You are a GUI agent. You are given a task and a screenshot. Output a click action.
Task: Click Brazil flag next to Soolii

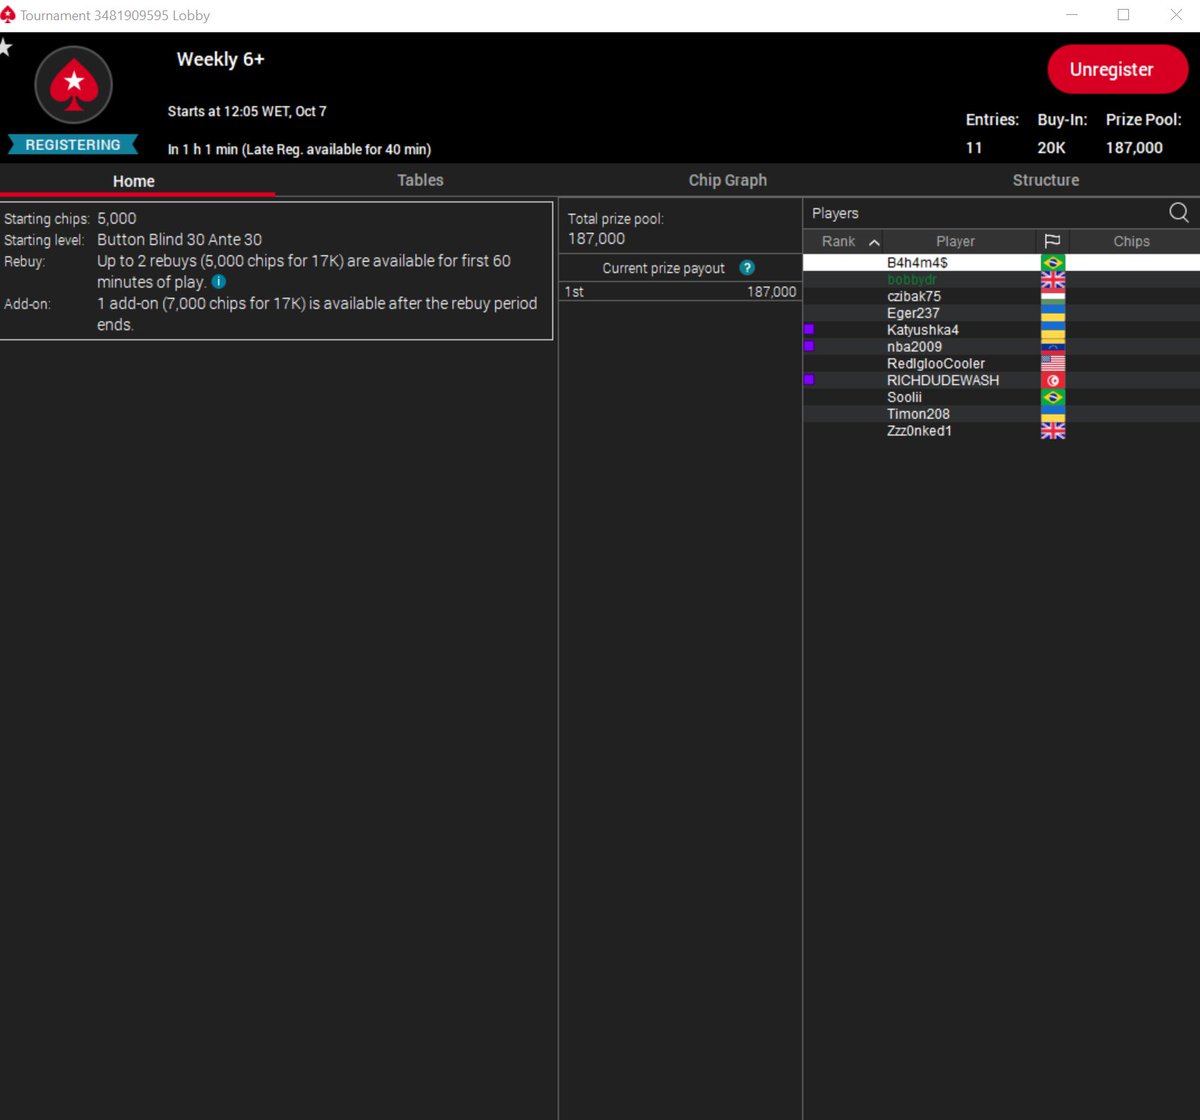(x=1052, y=397)
